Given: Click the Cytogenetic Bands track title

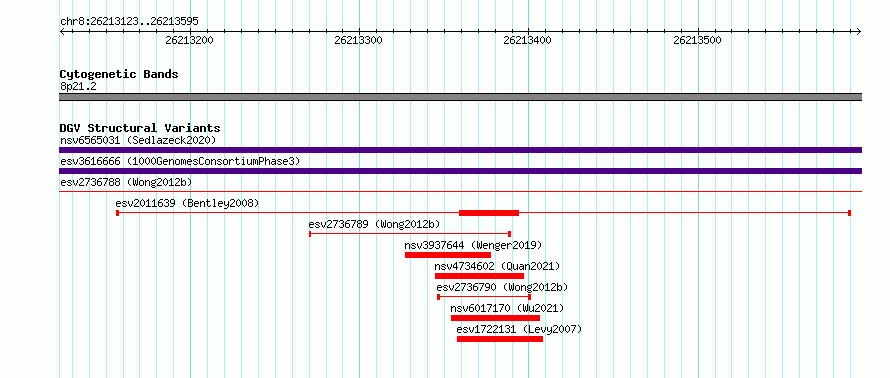Looking at the screenshot, I should click(x=119, y=74).
